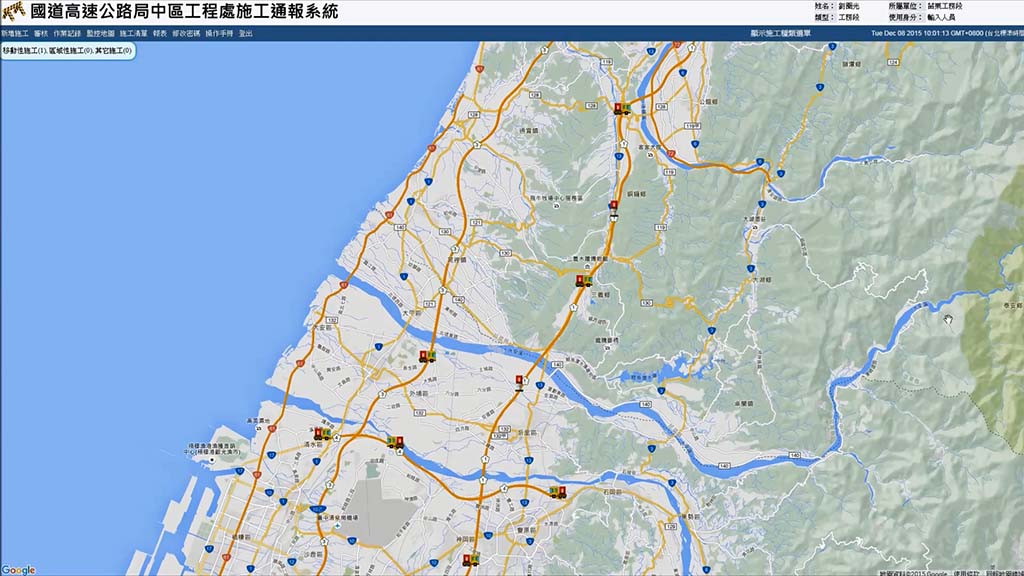The width and height of the screenshot is (1024, 576).
Task: Click the truck marker near 三義鄉
Action: [x=582, y=282]
